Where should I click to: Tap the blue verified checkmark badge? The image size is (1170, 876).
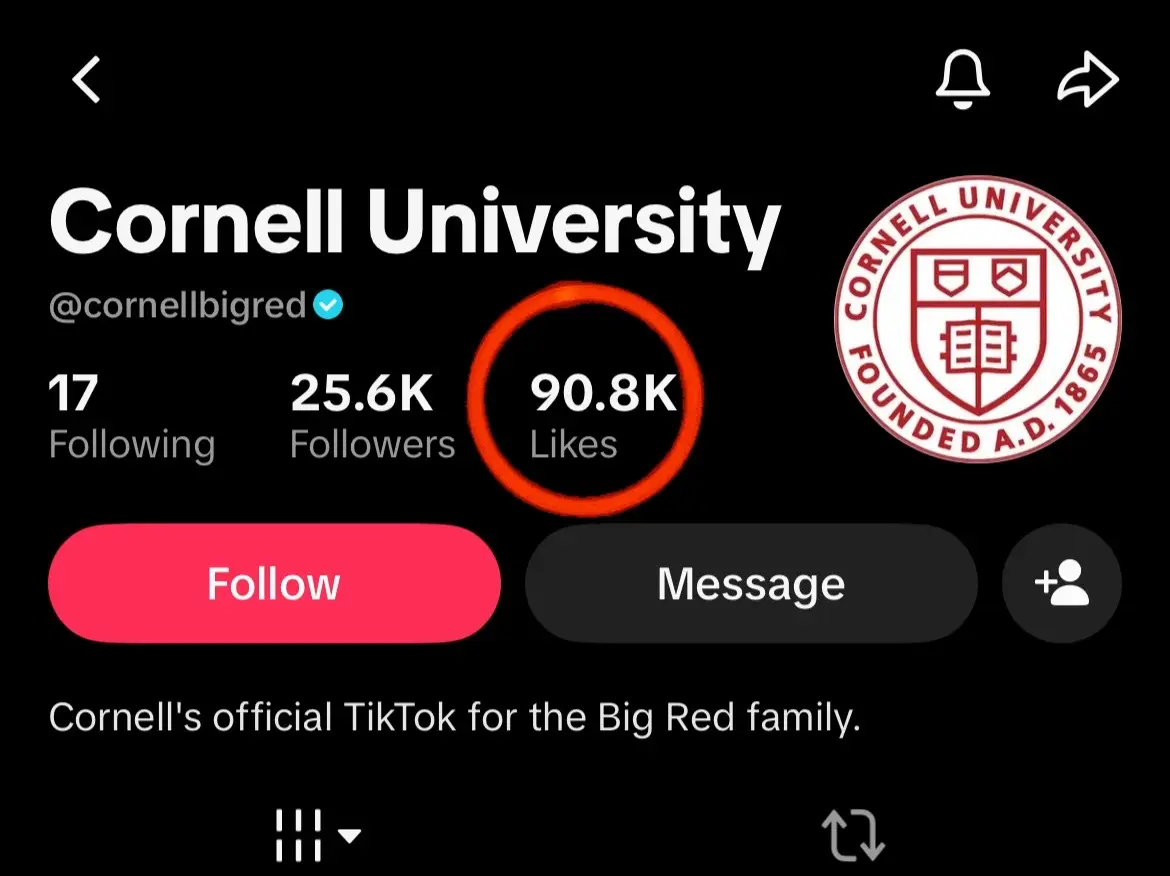[328, 304]
